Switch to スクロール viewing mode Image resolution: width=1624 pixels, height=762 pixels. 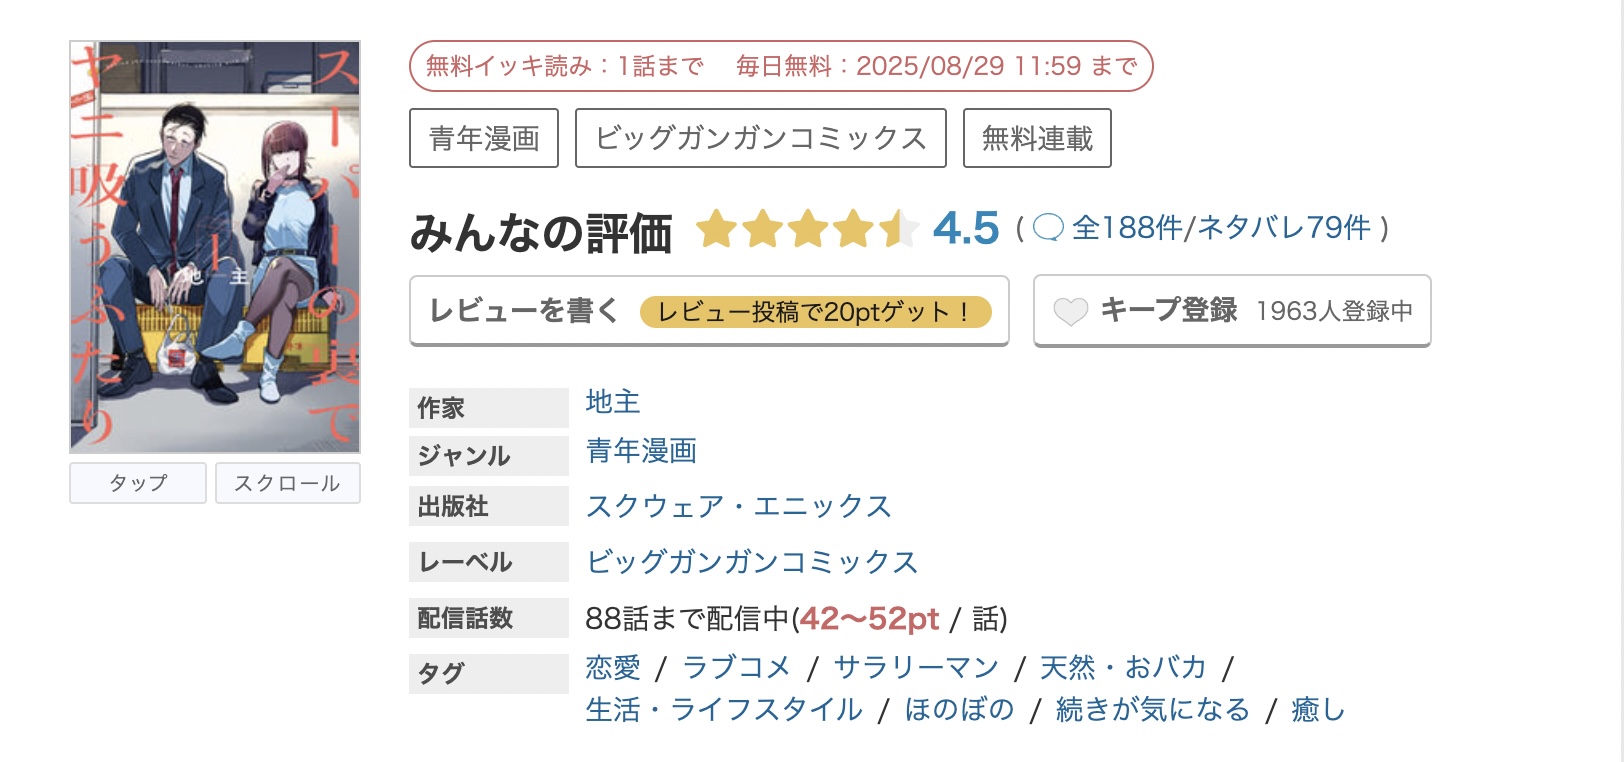point(287,483)
